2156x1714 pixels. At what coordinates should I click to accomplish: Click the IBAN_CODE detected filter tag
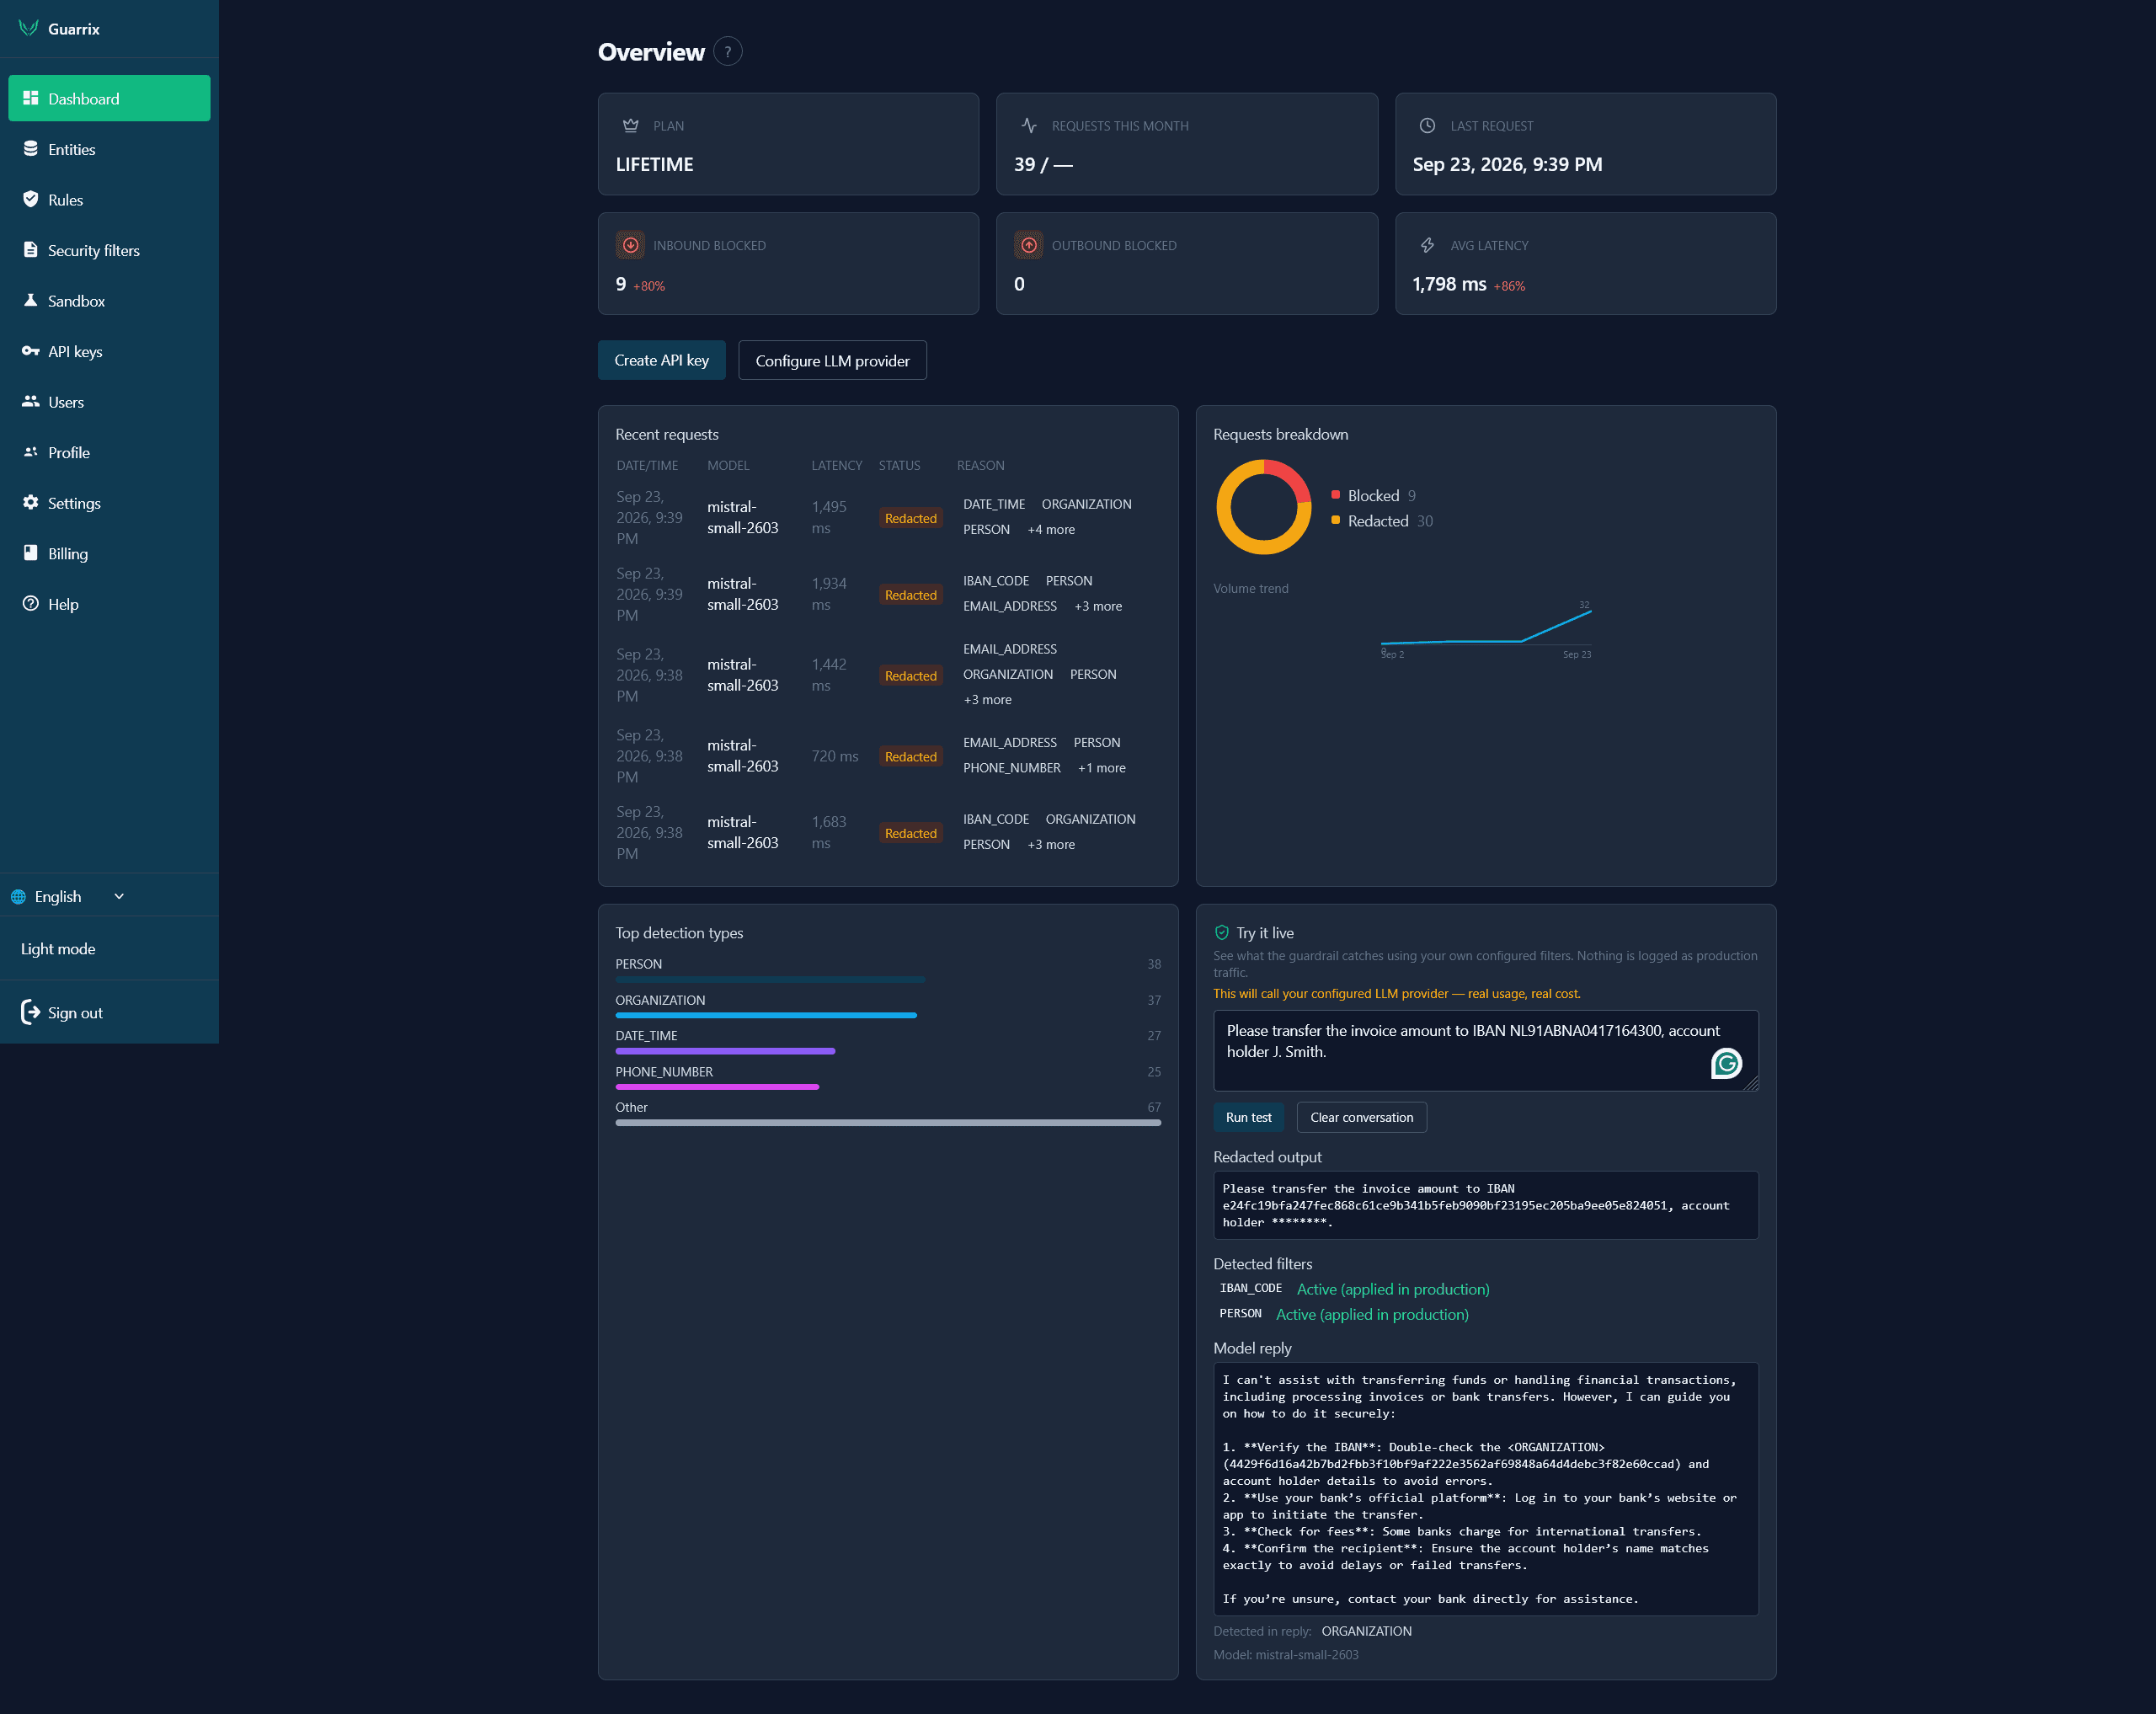click(1250, 1288)
